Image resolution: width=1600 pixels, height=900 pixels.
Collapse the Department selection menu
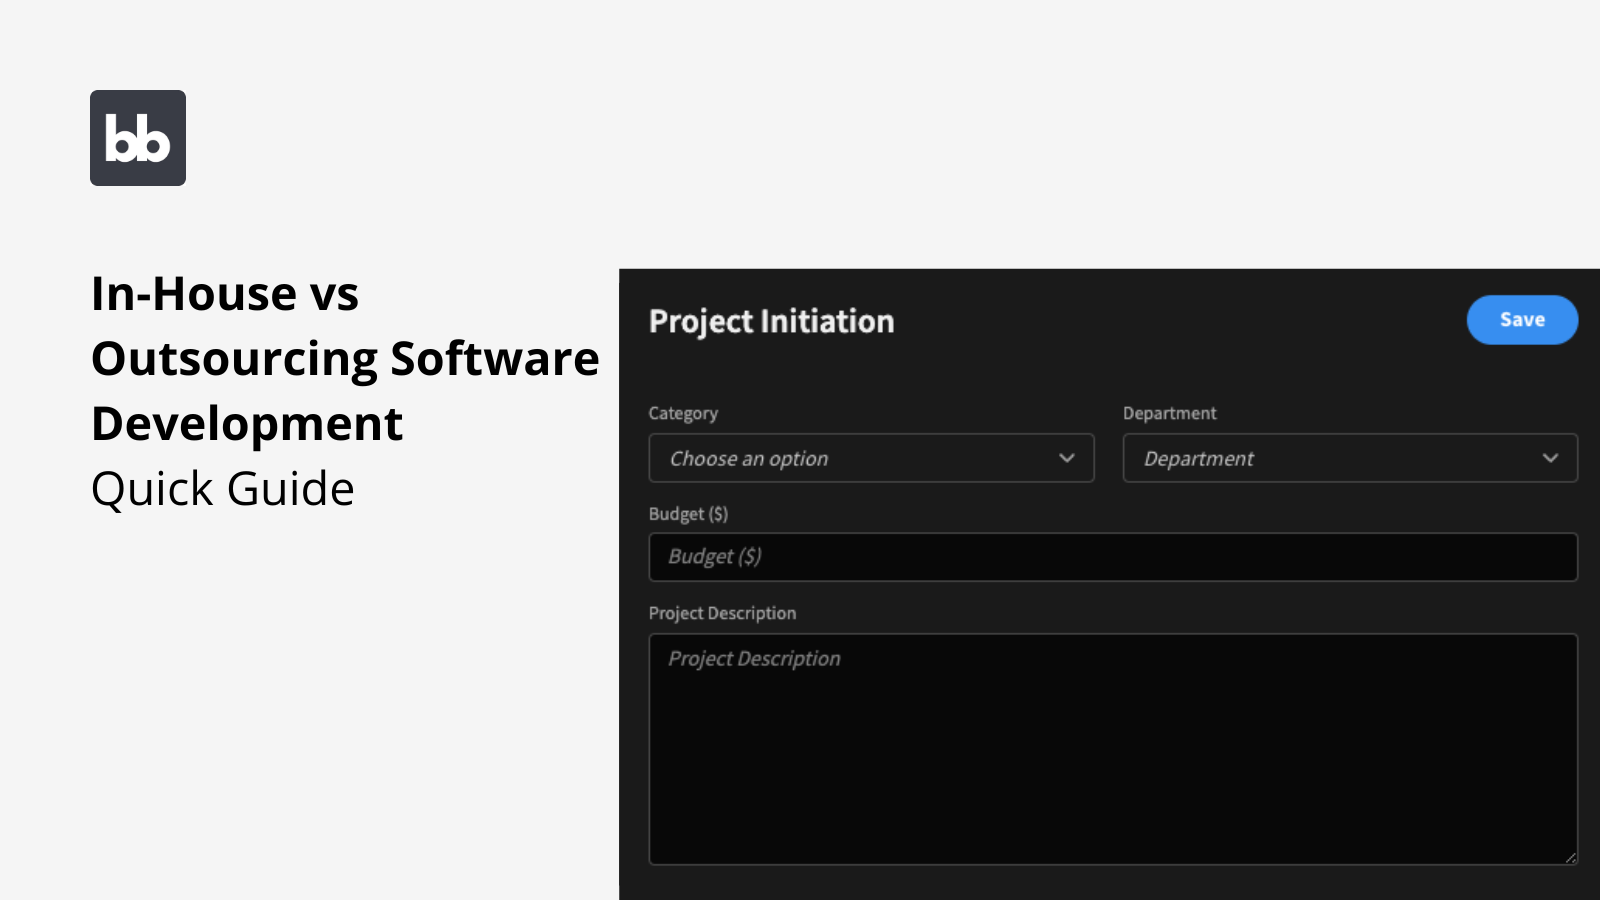1349,458
